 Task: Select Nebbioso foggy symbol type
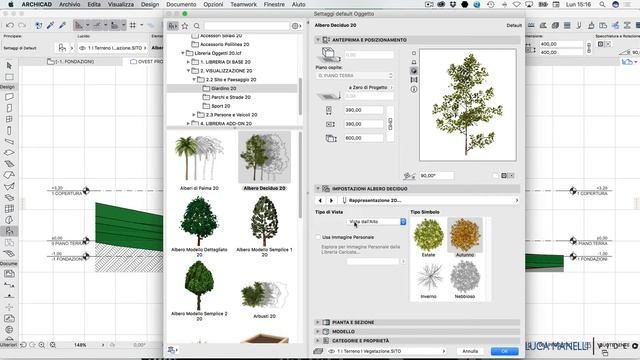tap(465, 280)
